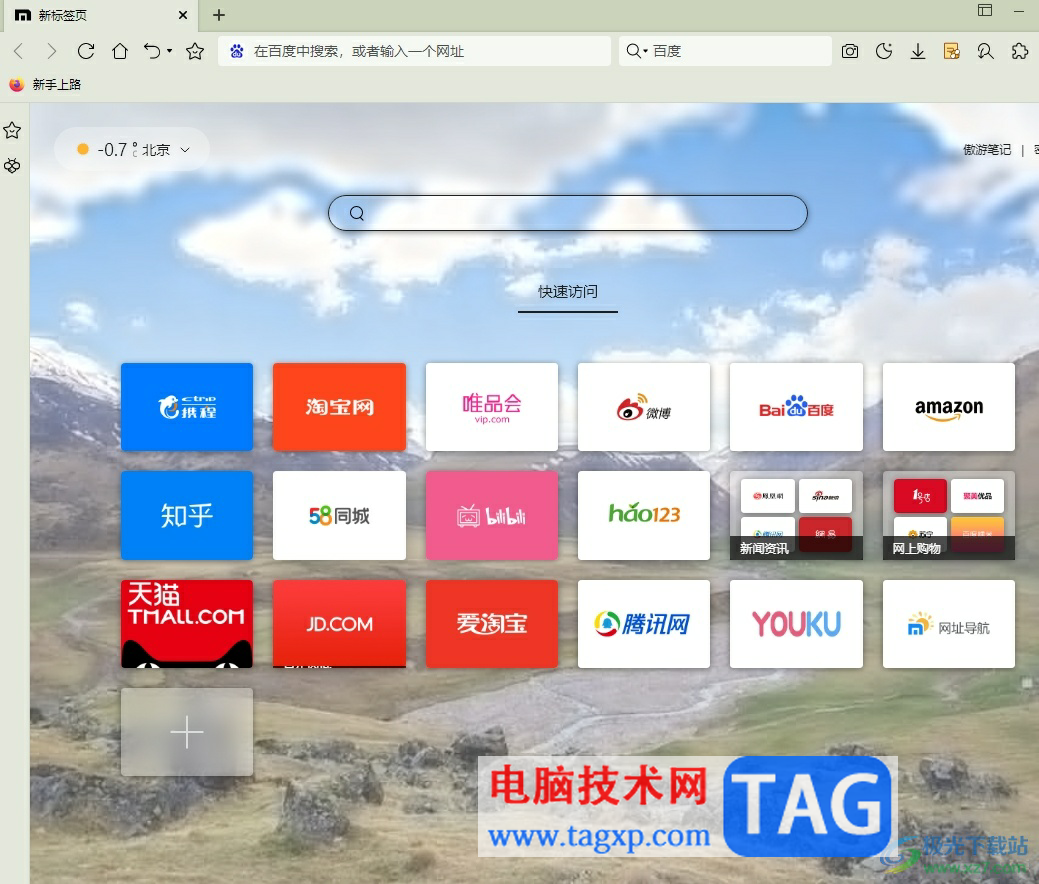
Task: Select the 快速访问 tab
Action: click(568, 292)
